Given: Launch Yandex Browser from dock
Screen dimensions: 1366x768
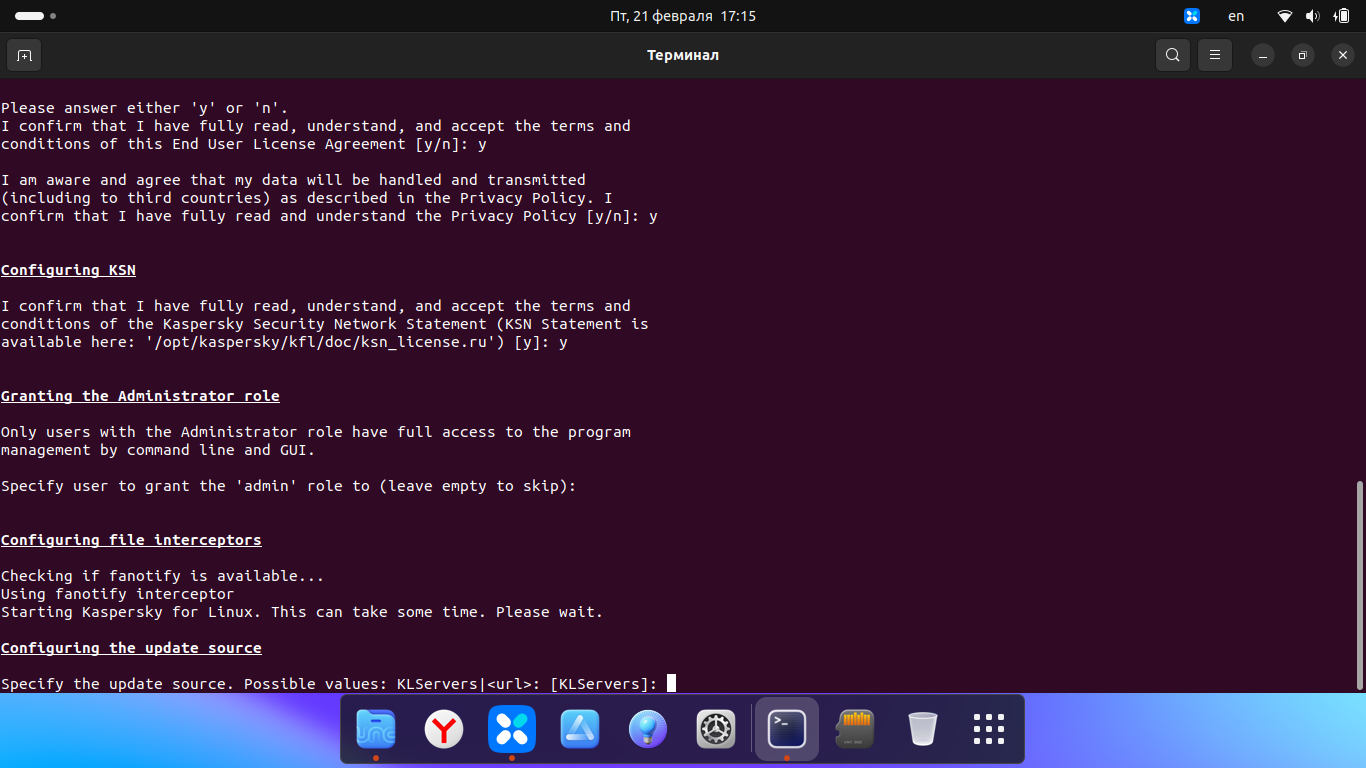Looking at the screenshot, I should [444, 729].
